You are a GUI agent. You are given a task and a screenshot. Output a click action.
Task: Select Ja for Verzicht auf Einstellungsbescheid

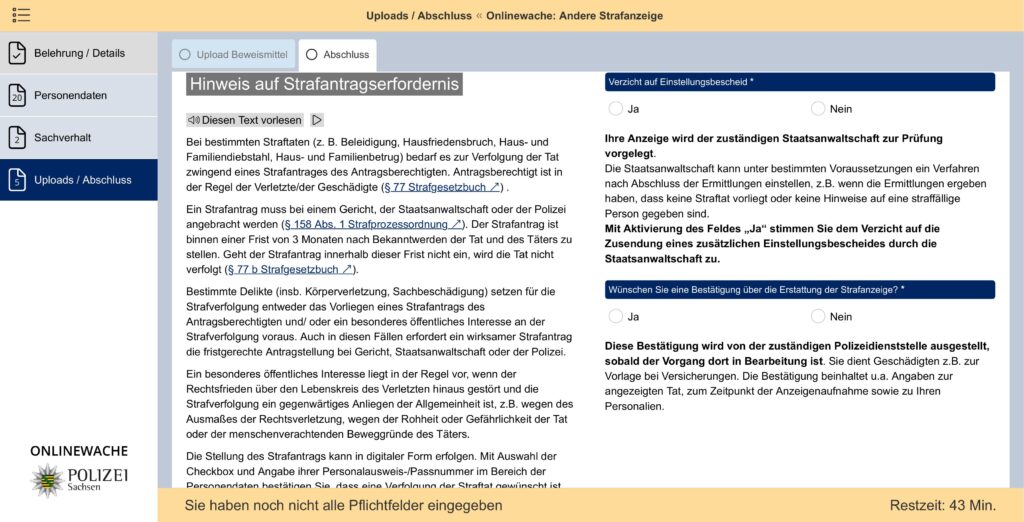[615, 108]
